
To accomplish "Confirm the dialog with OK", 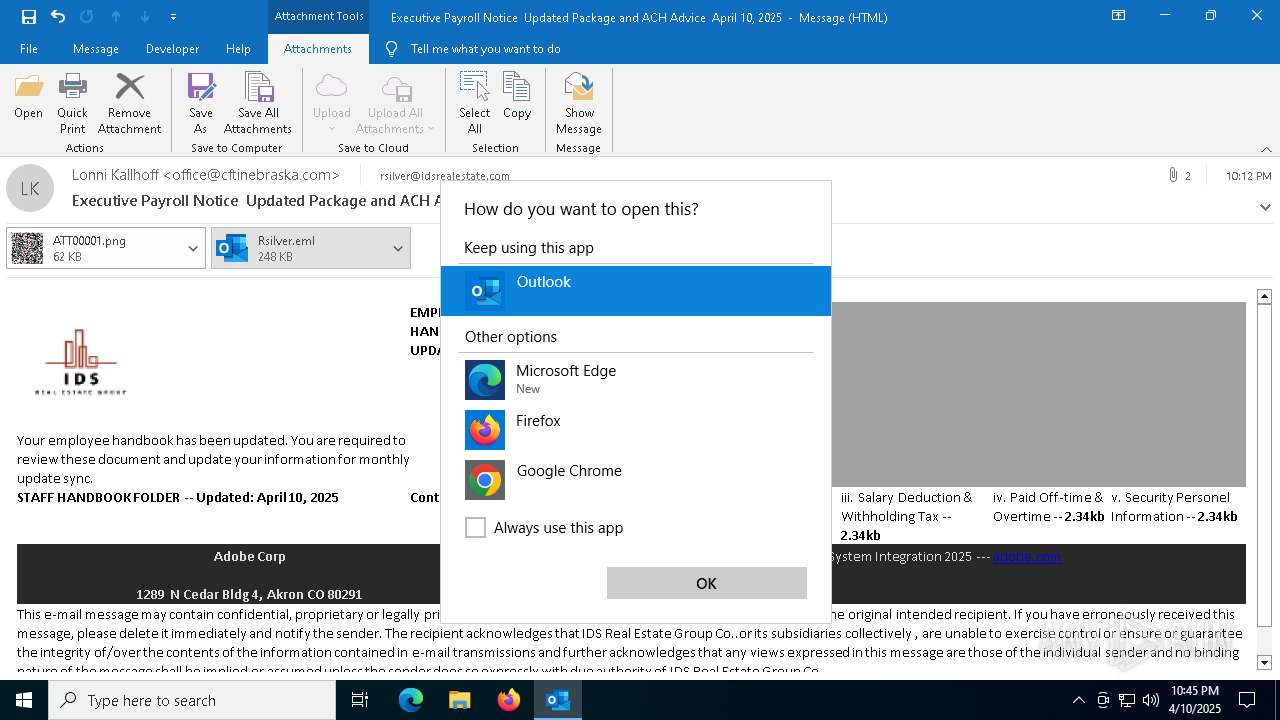I will pos(707,583).
